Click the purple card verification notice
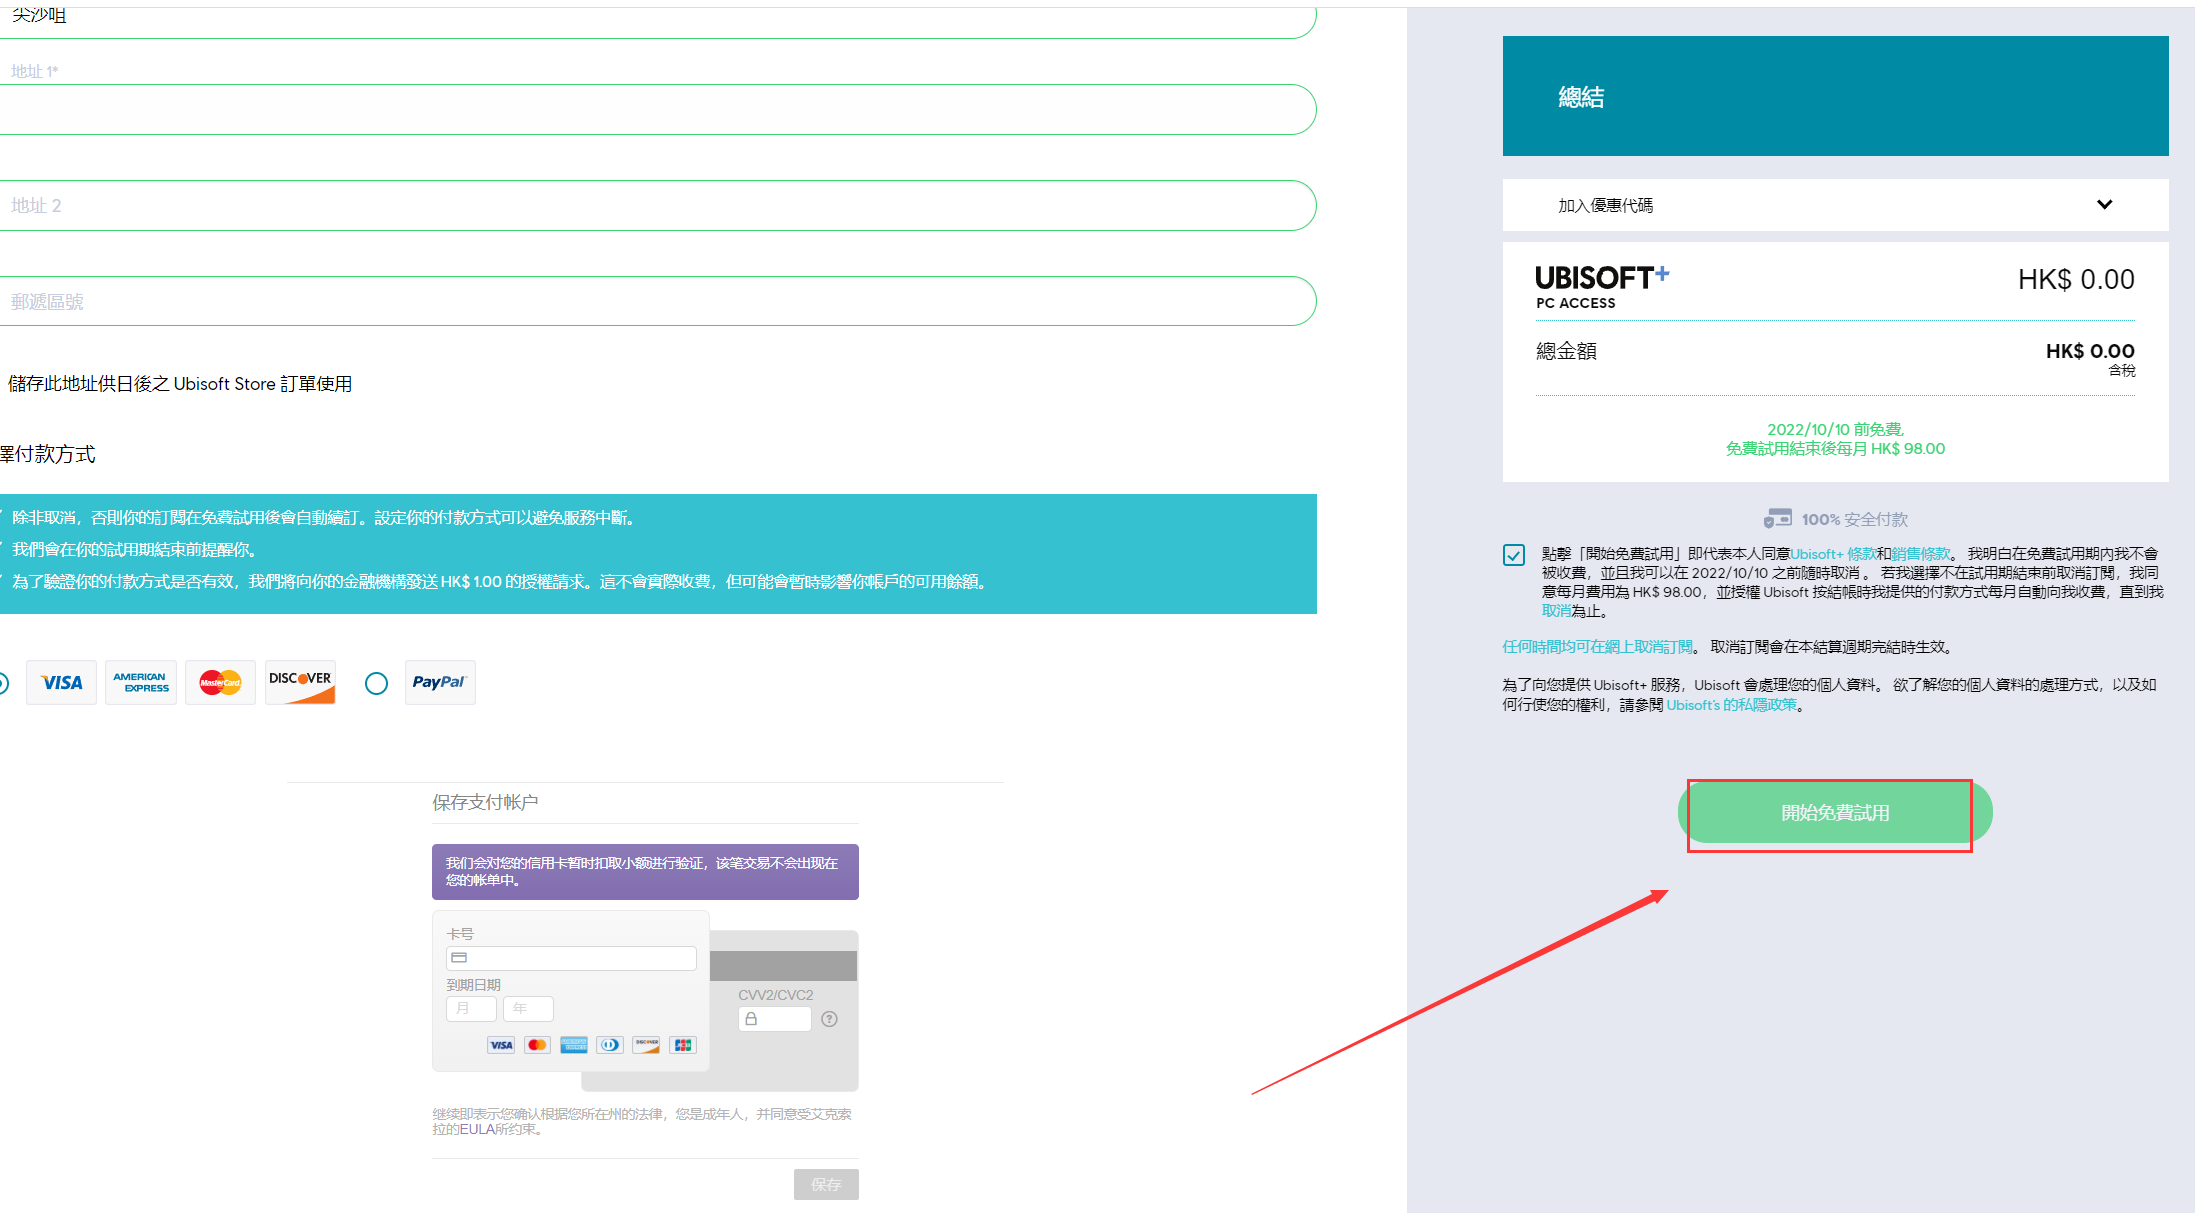 [x=645, y=872]
